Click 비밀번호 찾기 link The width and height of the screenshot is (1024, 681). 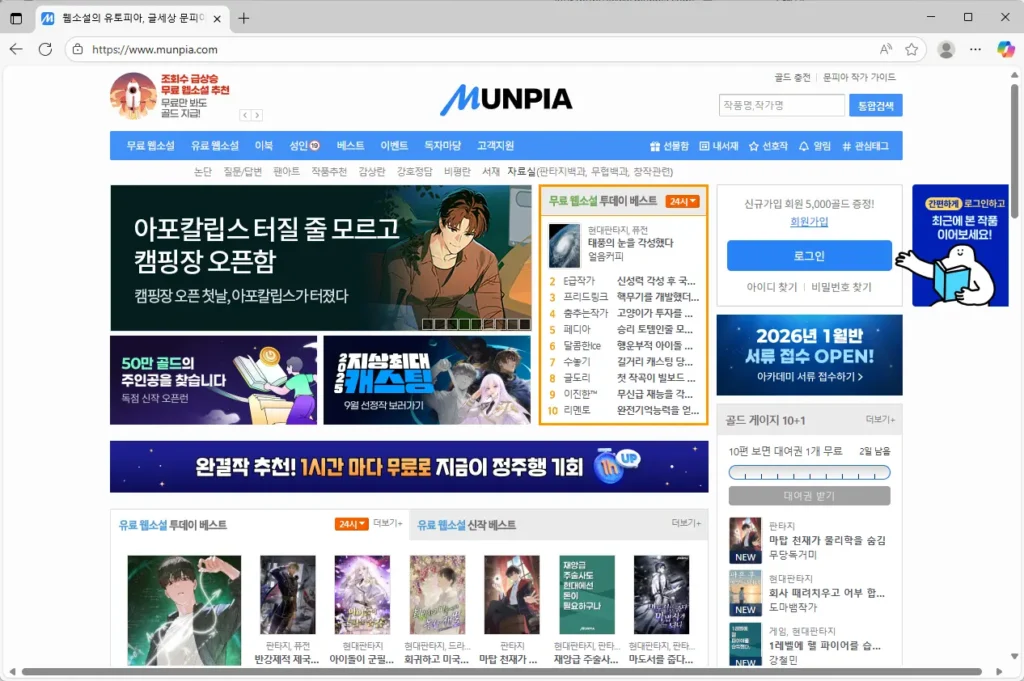841,287
